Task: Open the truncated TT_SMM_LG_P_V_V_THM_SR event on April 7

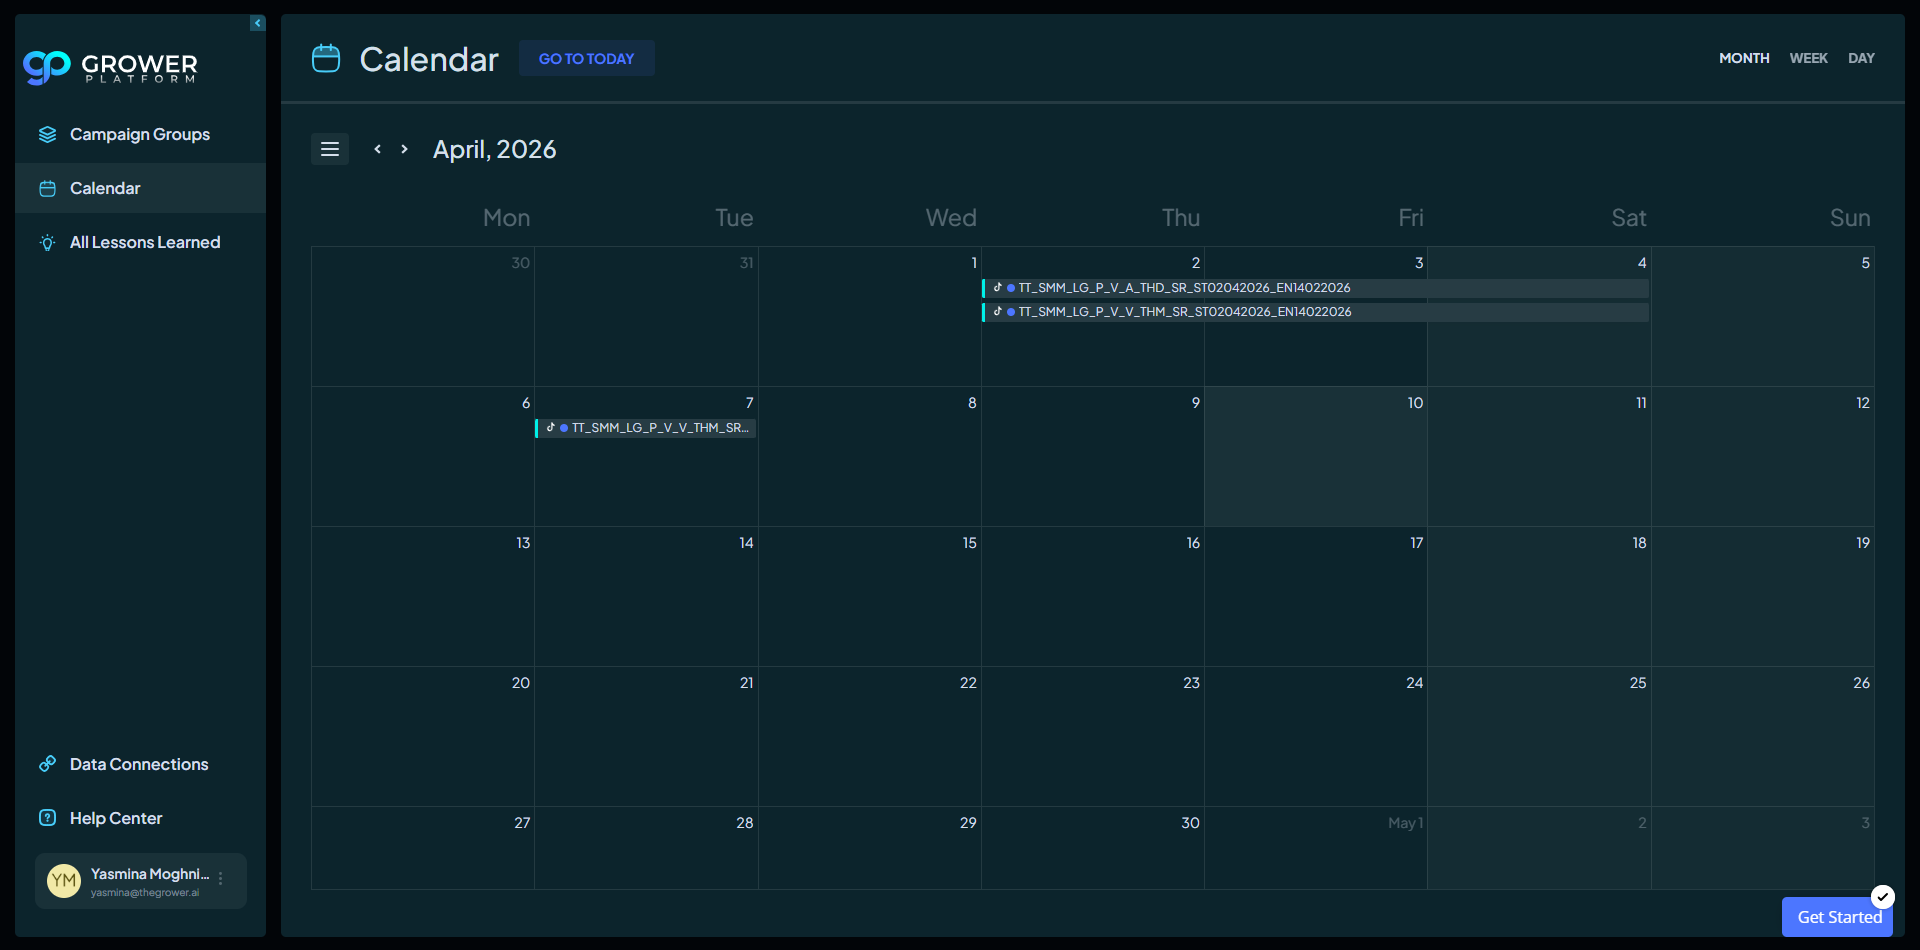Action: [x=646, y=428]
